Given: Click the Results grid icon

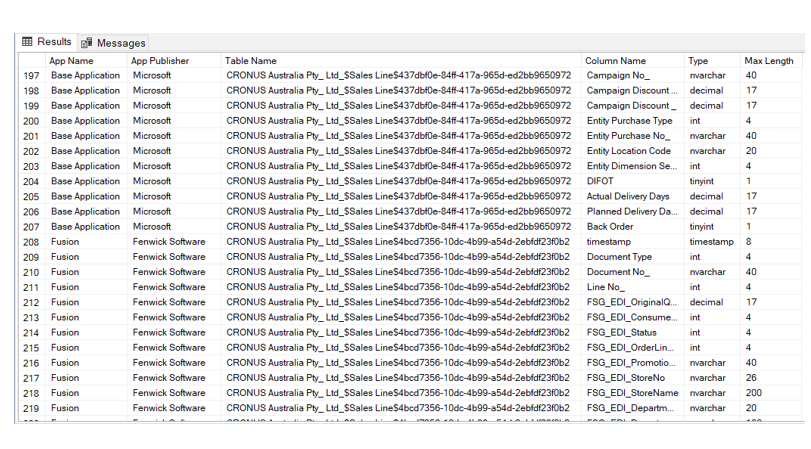Looking at the screenshot, I should click(27, 42).
